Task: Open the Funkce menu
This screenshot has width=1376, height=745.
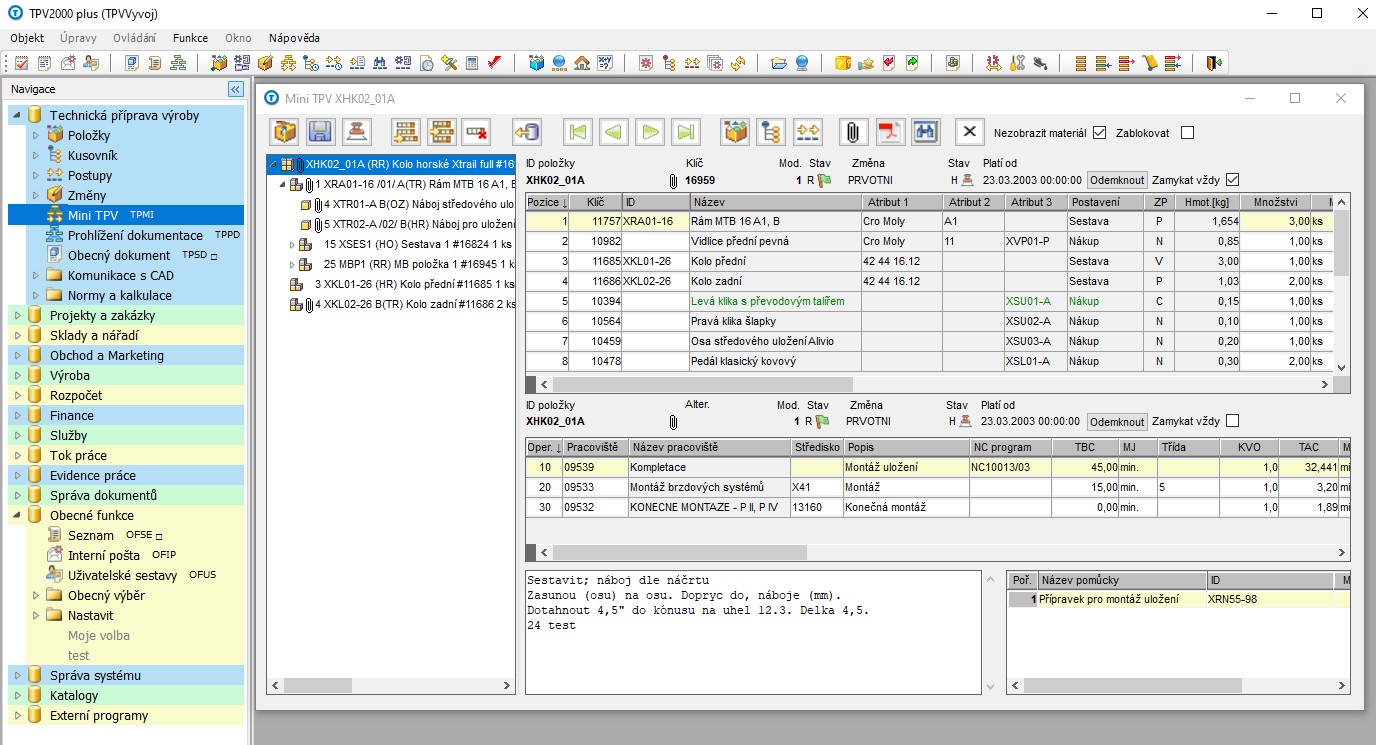Action: click(190, 38)
